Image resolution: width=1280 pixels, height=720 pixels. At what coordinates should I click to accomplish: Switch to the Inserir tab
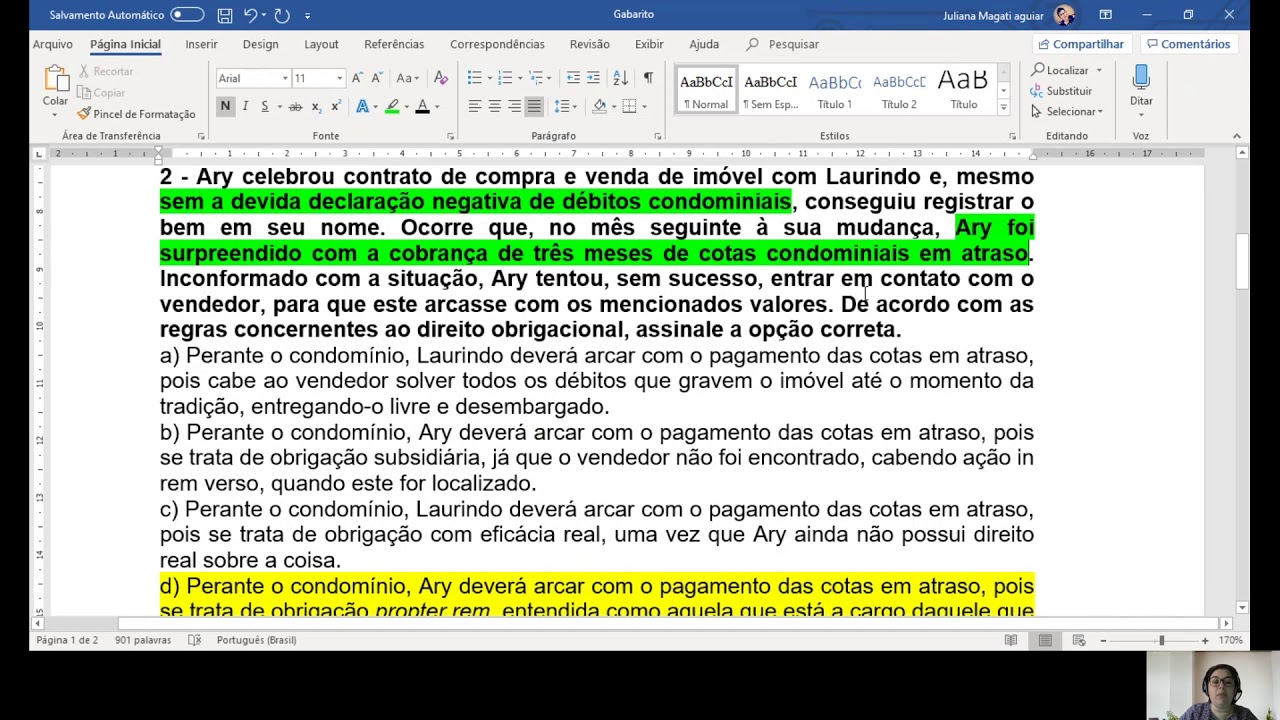coord(201,44)
